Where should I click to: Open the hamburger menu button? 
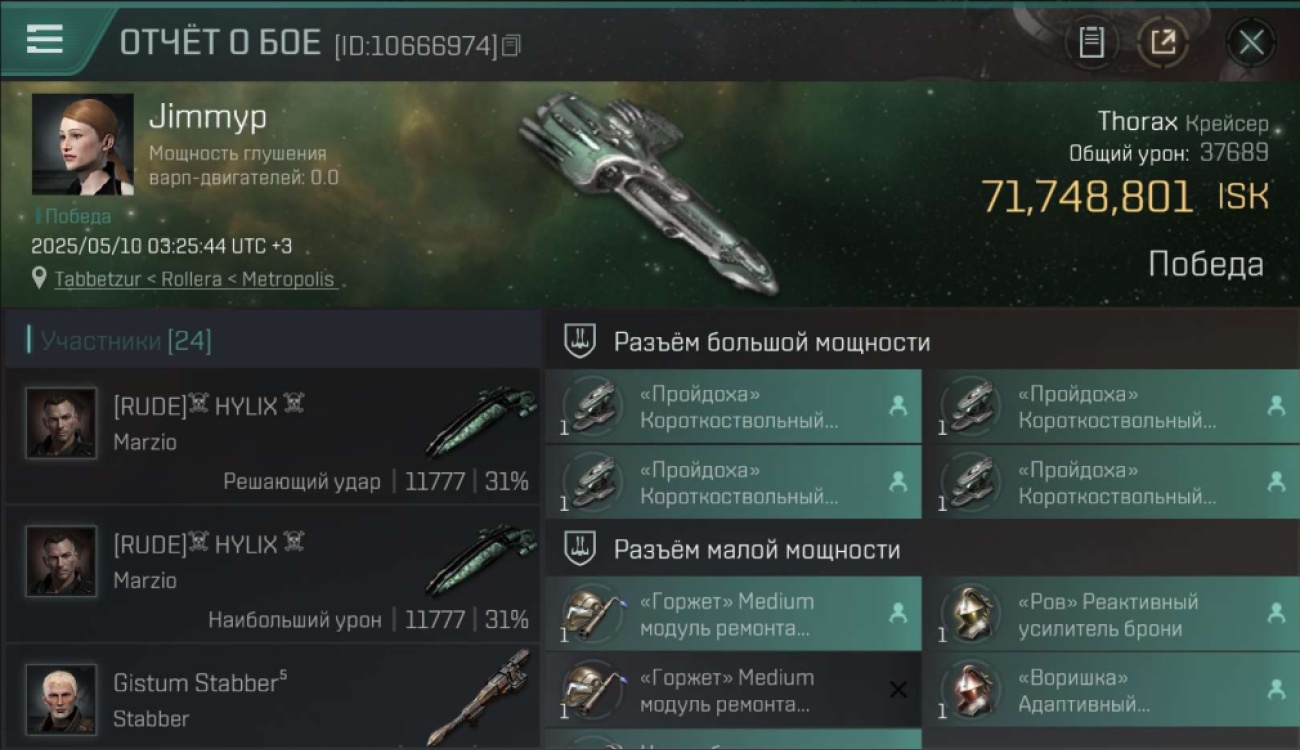coord(45,41)
